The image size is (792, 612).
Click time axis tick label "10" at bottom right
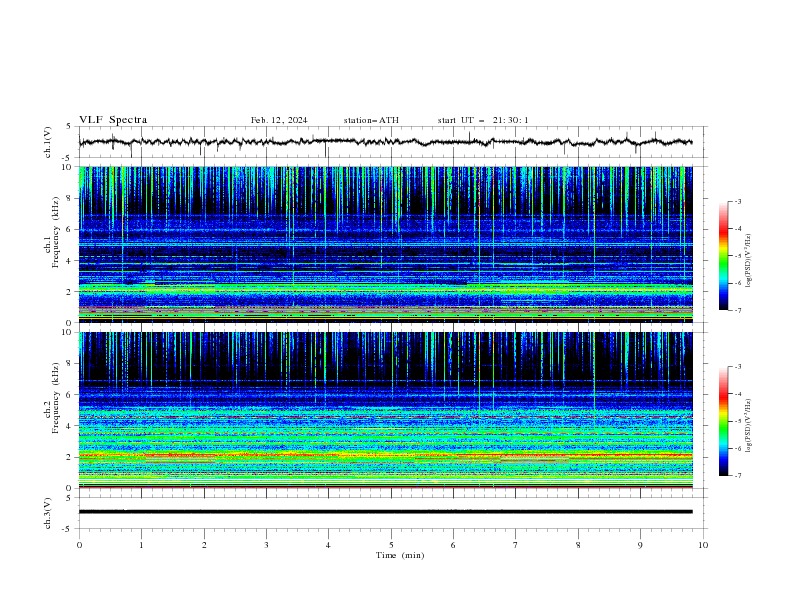[703, 545]
